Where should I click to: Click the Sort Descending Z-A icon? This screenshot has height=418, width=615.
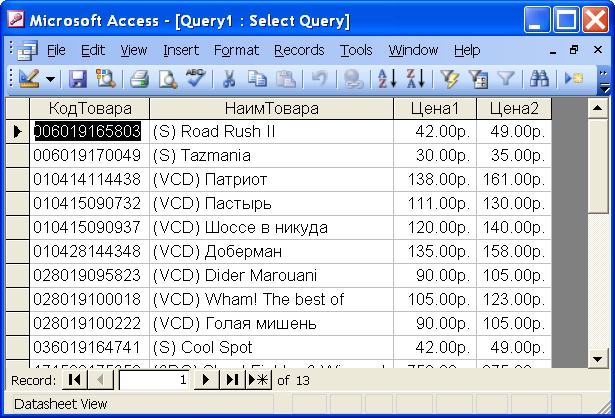click(415, 79)
